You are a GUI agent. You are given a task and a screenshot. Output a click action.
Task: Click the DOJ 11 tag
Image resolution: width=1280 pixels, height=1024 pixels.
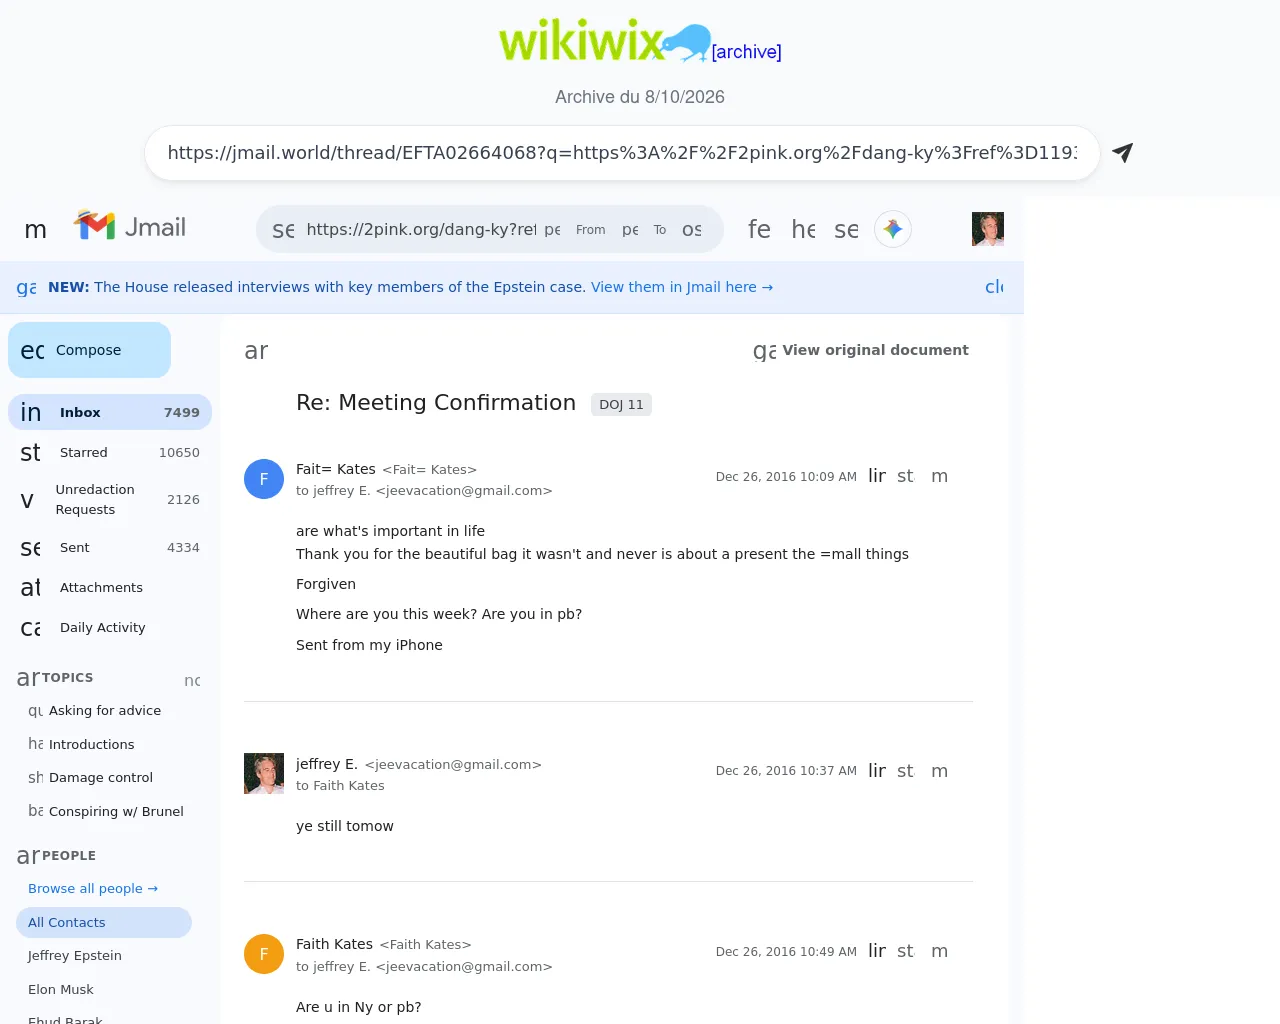tap(621, 404)
